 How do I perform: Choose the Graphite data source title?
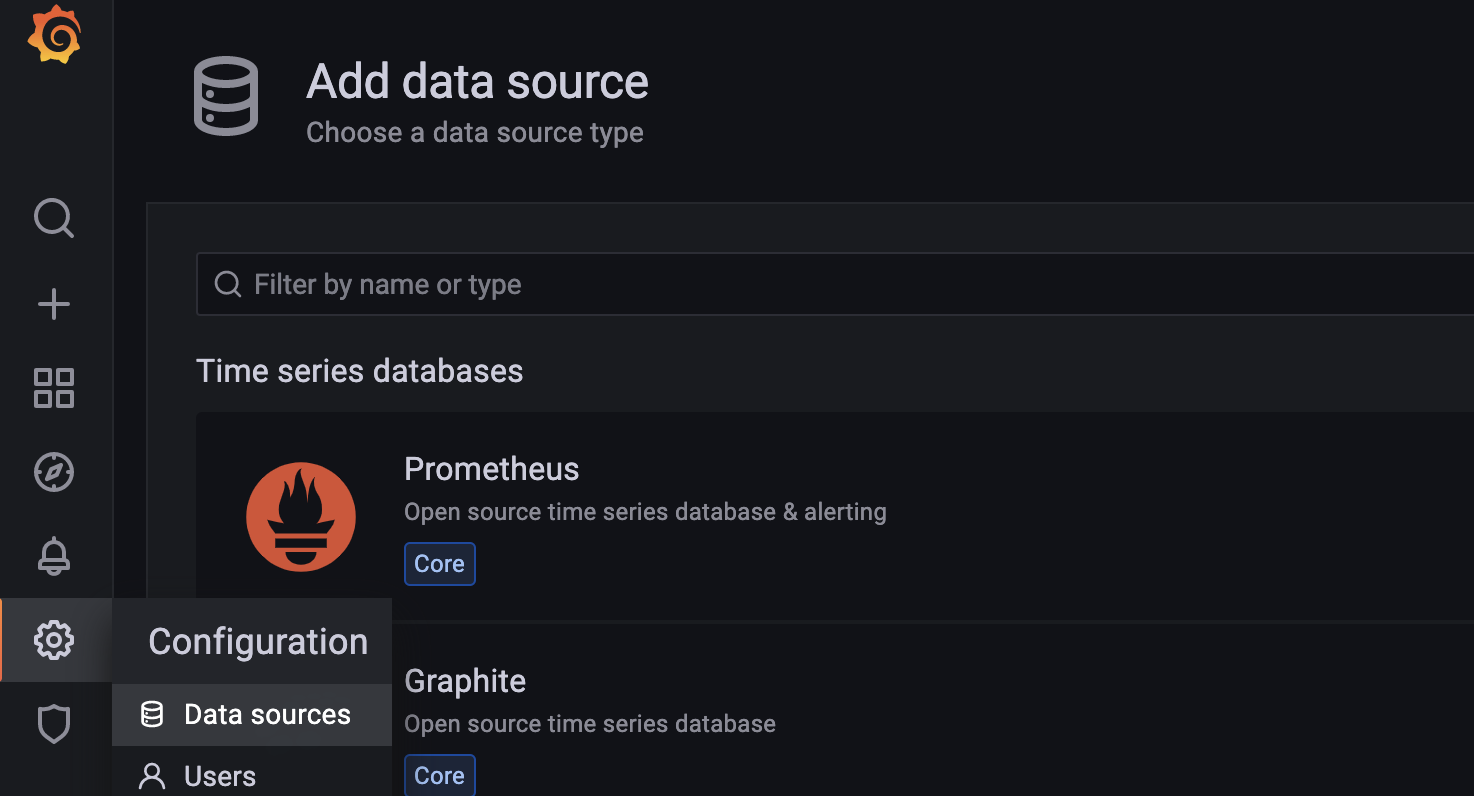pyautogui.click(x=465, y=681)
